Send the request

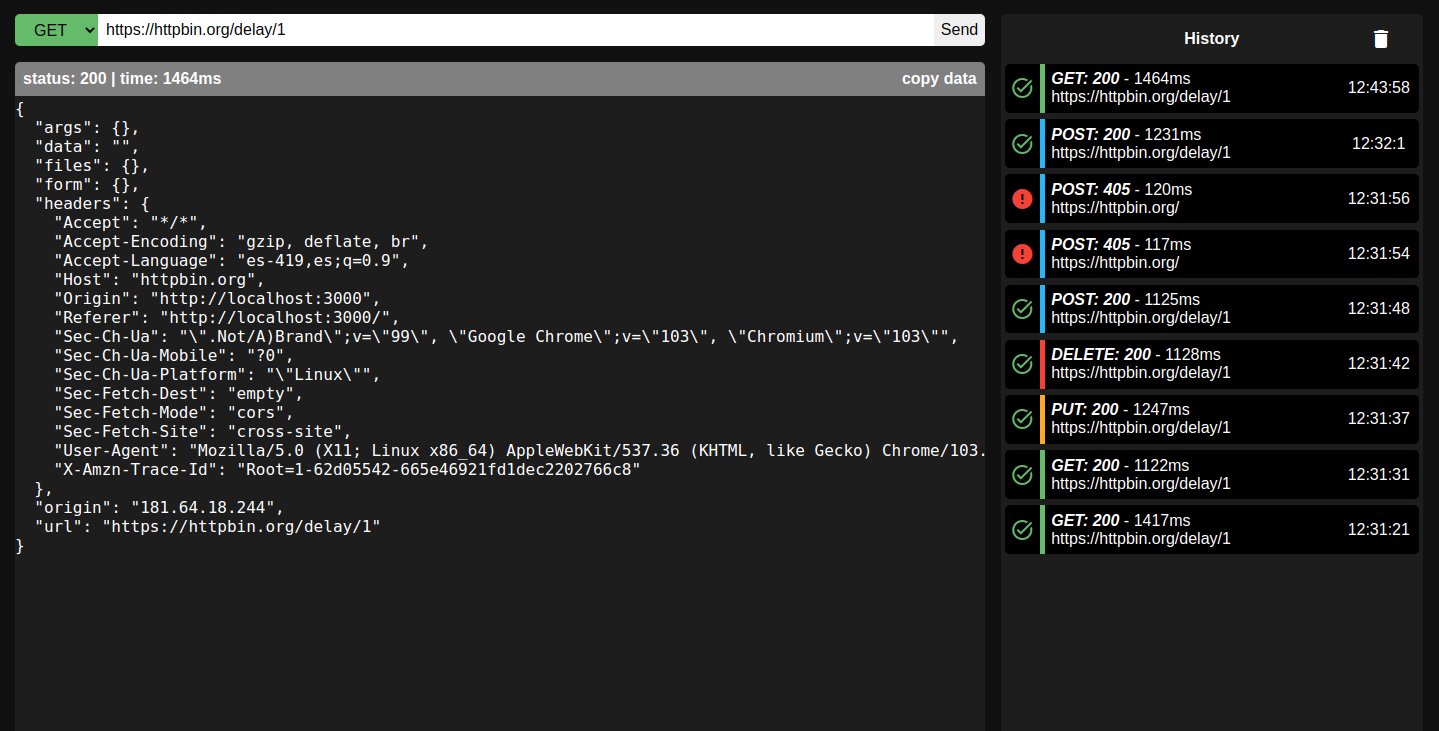point(959,30)
